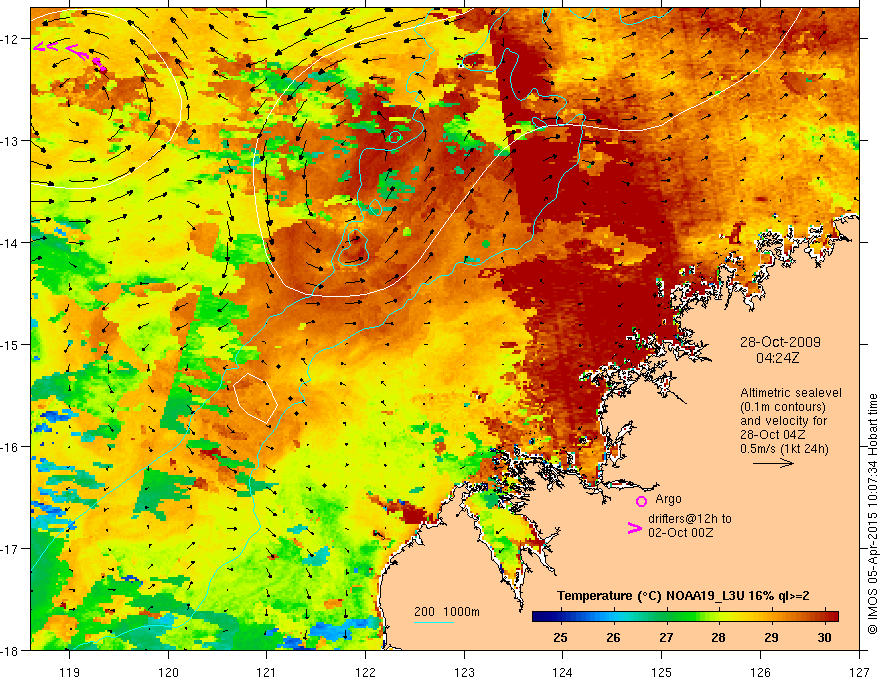The height and width of the screenshot is (680, 880).
Task: Click the longitude axis label 124
Action: pos(563,672)
